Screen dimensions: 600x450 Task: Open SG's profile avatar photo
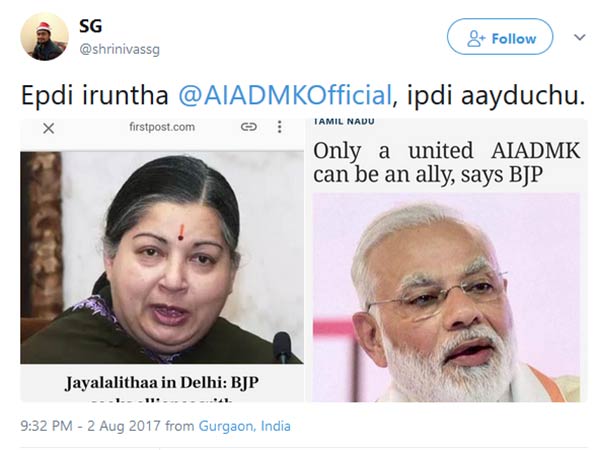pyautogui.click(x=44, y=36)
